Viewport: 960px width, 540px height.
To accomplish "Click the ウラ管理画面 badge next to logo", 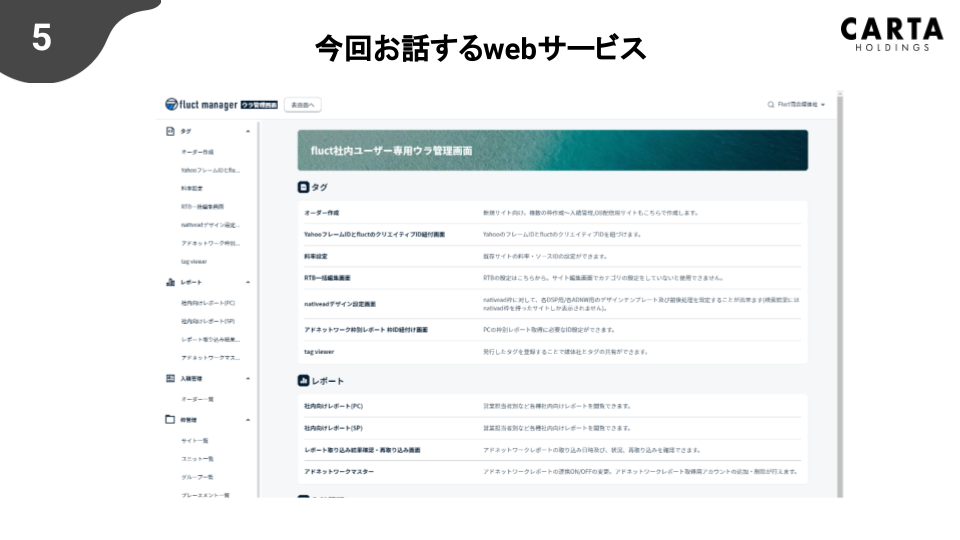I will (259, 105).
